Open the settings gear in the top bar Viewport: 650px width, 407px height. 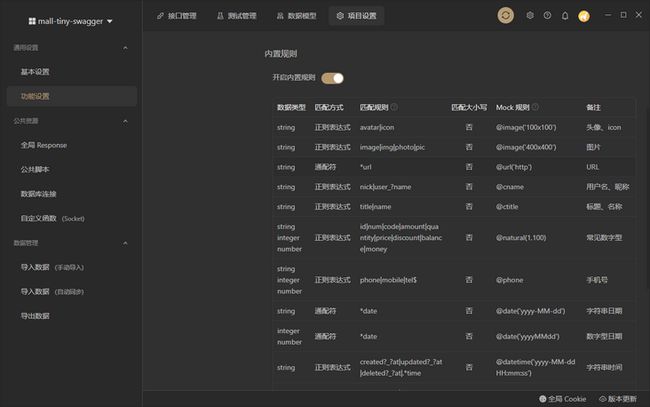[530, 16]
